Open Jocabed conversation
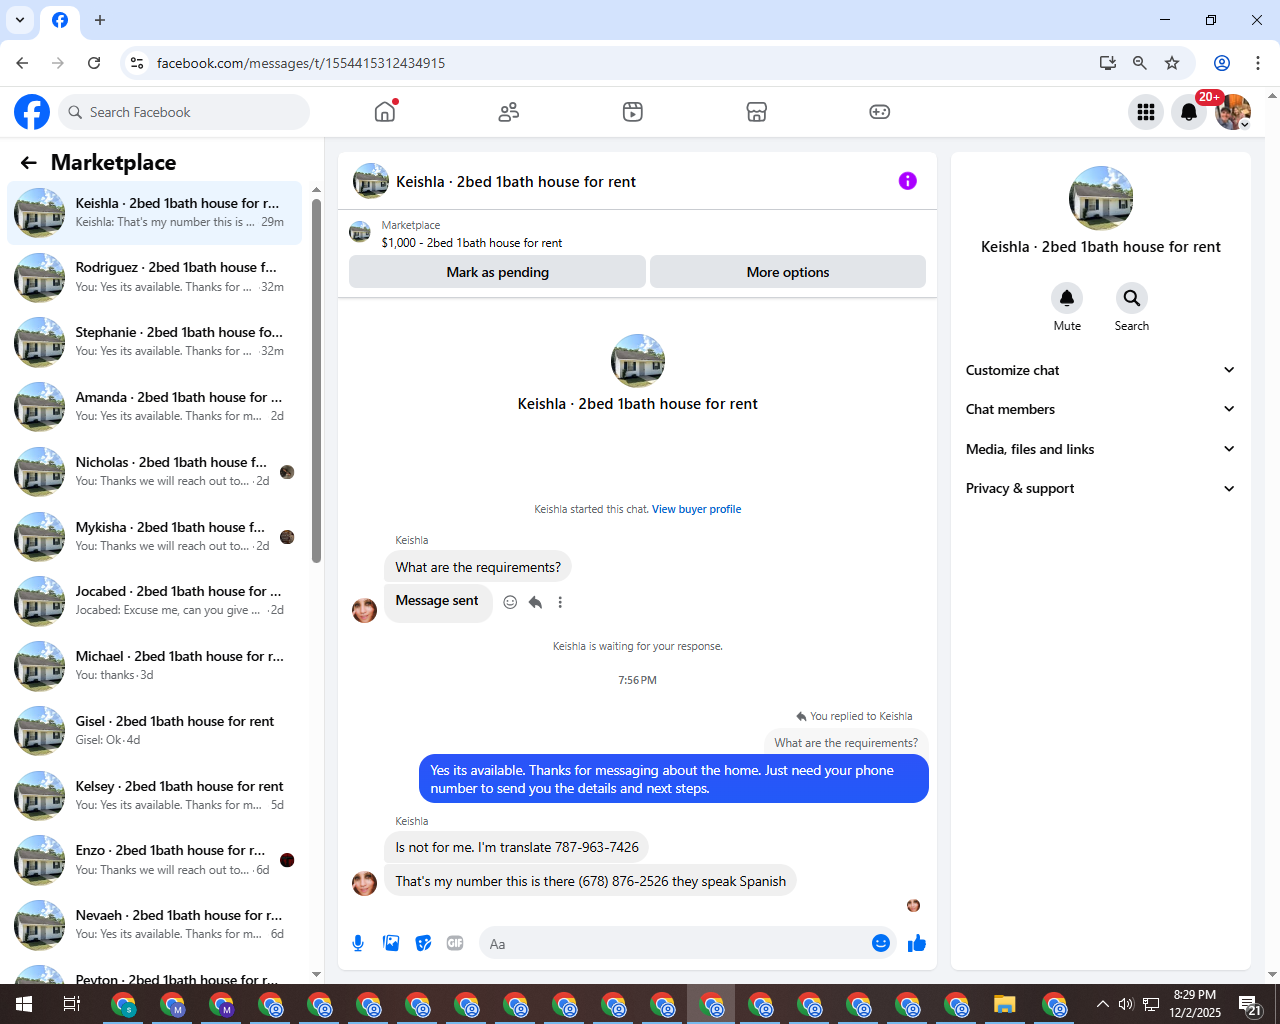Viewport: 1280px width, 1024px height. (154, 601)
